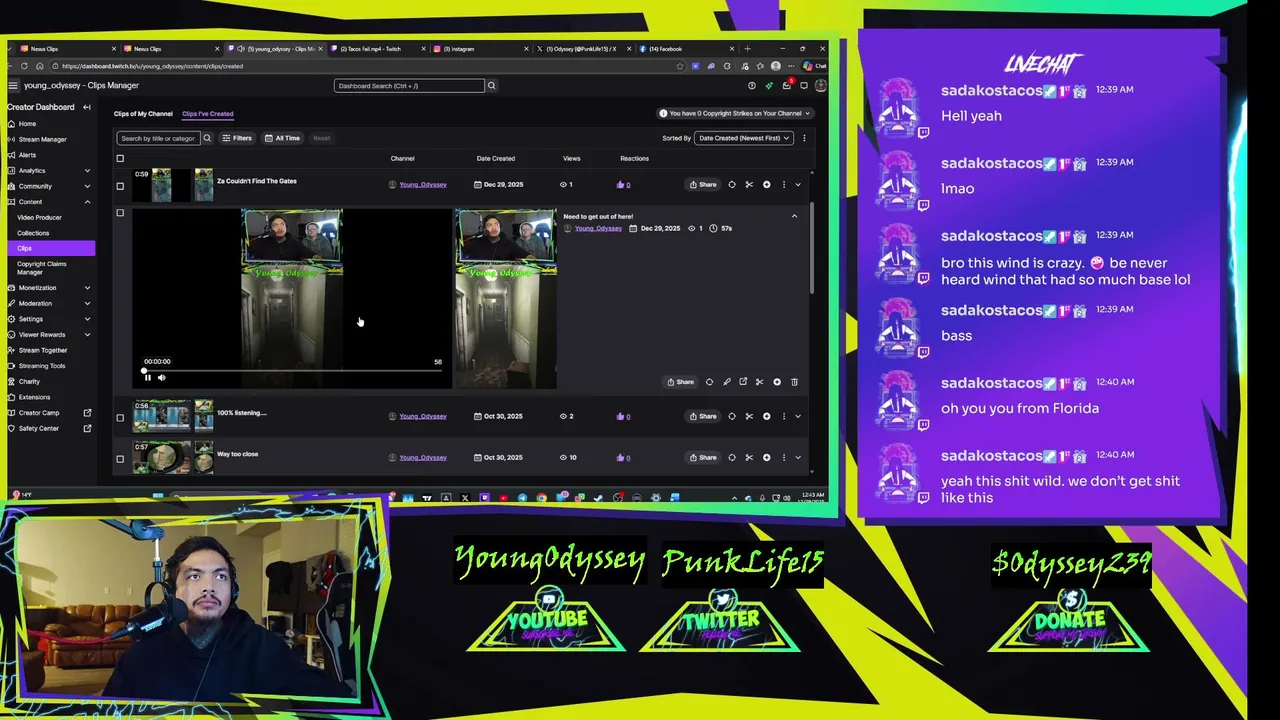Open the hamburger menu beside young_odyssey

click(13, 86)
